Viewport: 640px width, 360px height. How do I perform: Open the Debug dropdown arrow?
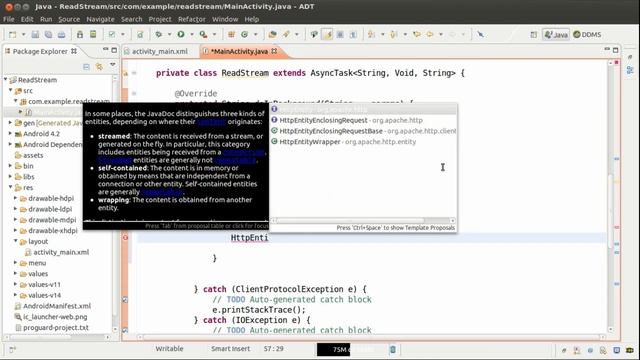click(x=169, y=35)
